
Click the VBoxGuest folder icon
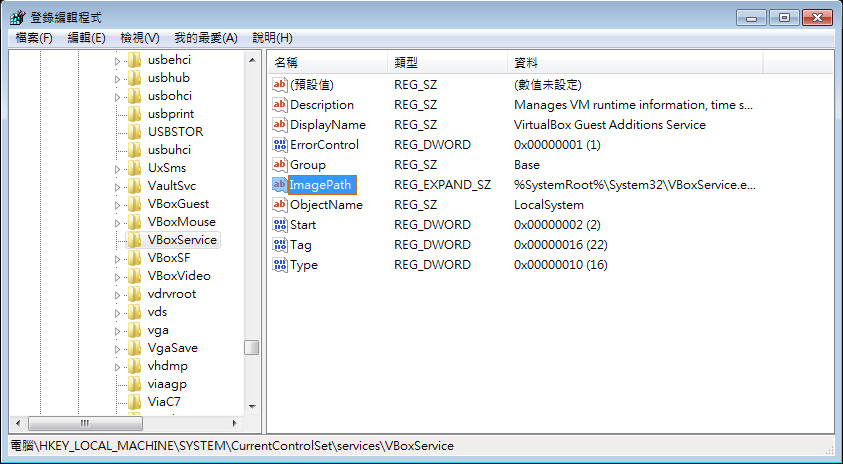click(134, 204)
